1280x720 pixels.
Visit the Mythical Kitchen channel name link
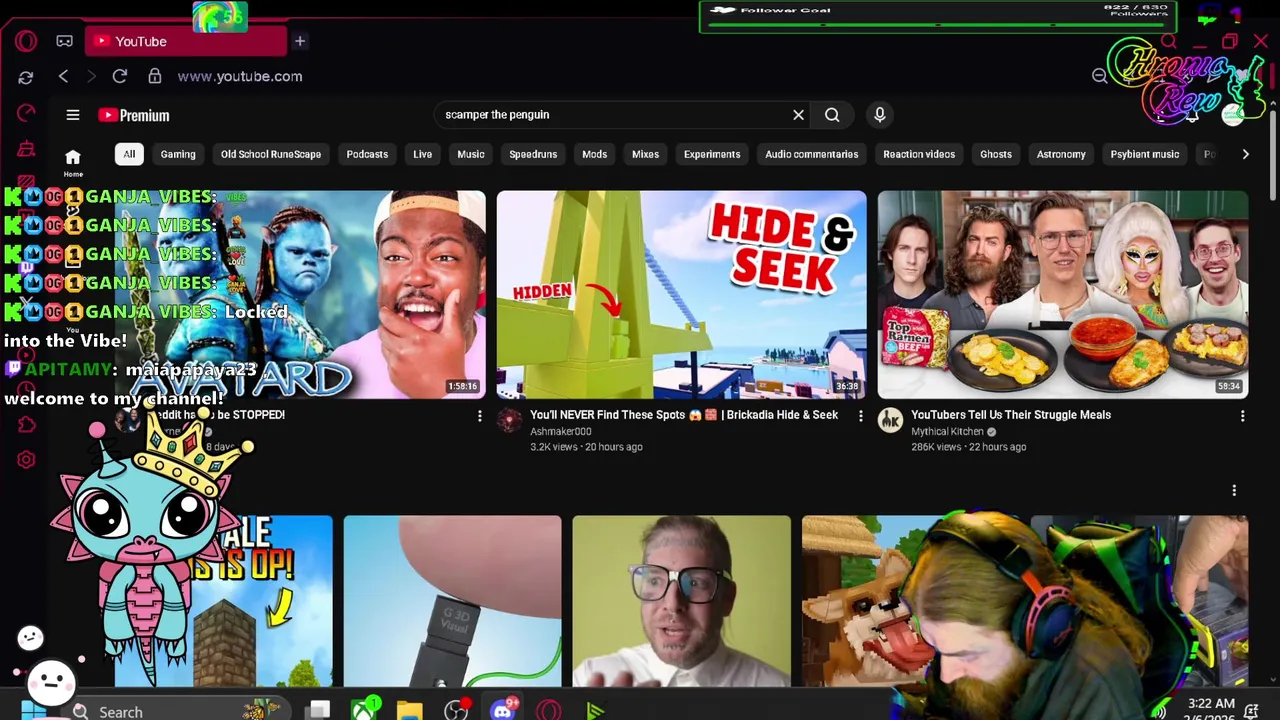click(x=947, y=432)
